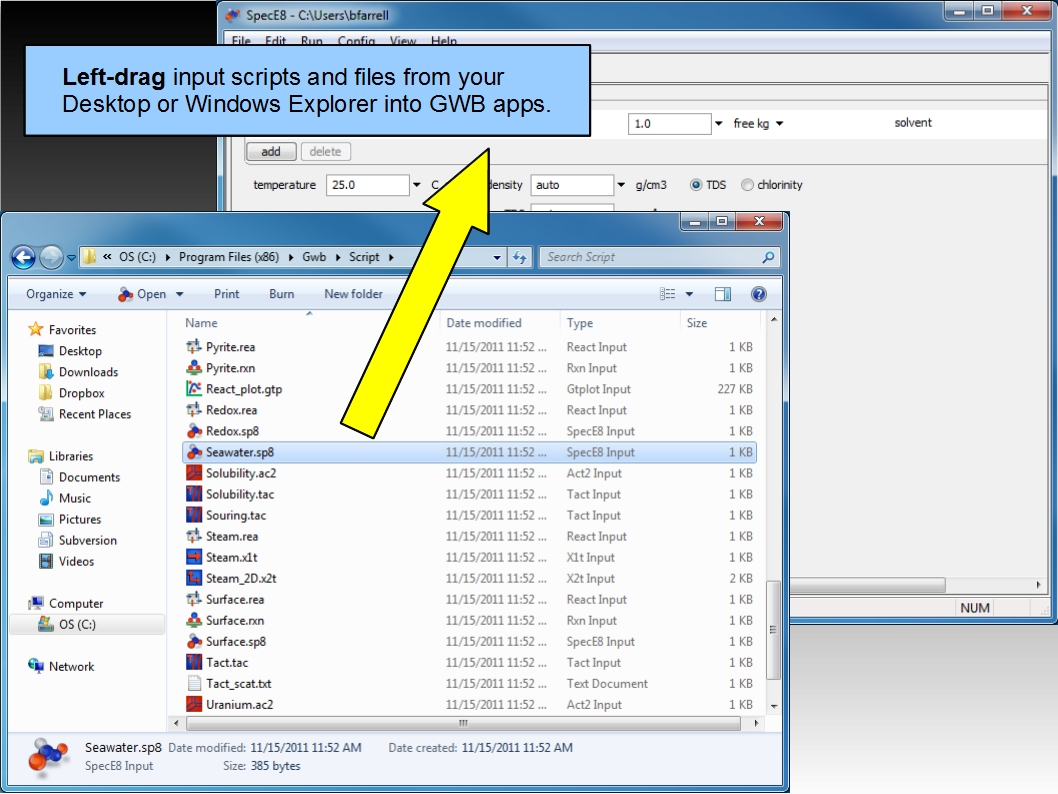Expand Script breadcrumb arrow in address bar

tap(391, 257)
